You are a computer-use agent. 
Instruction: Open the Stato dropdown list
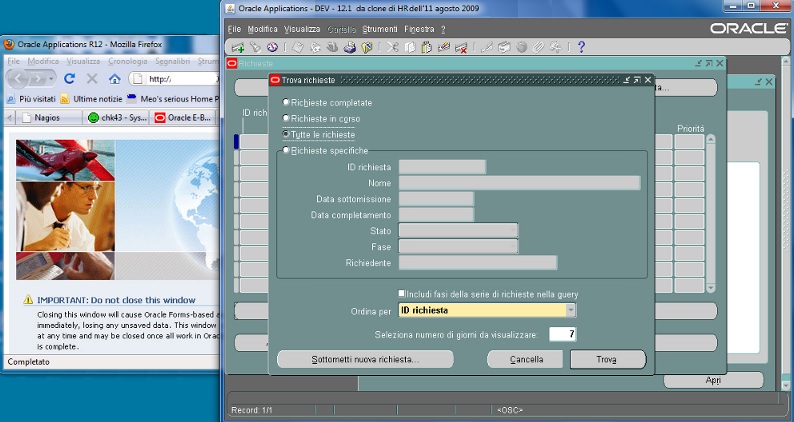(x=458, y=231)
